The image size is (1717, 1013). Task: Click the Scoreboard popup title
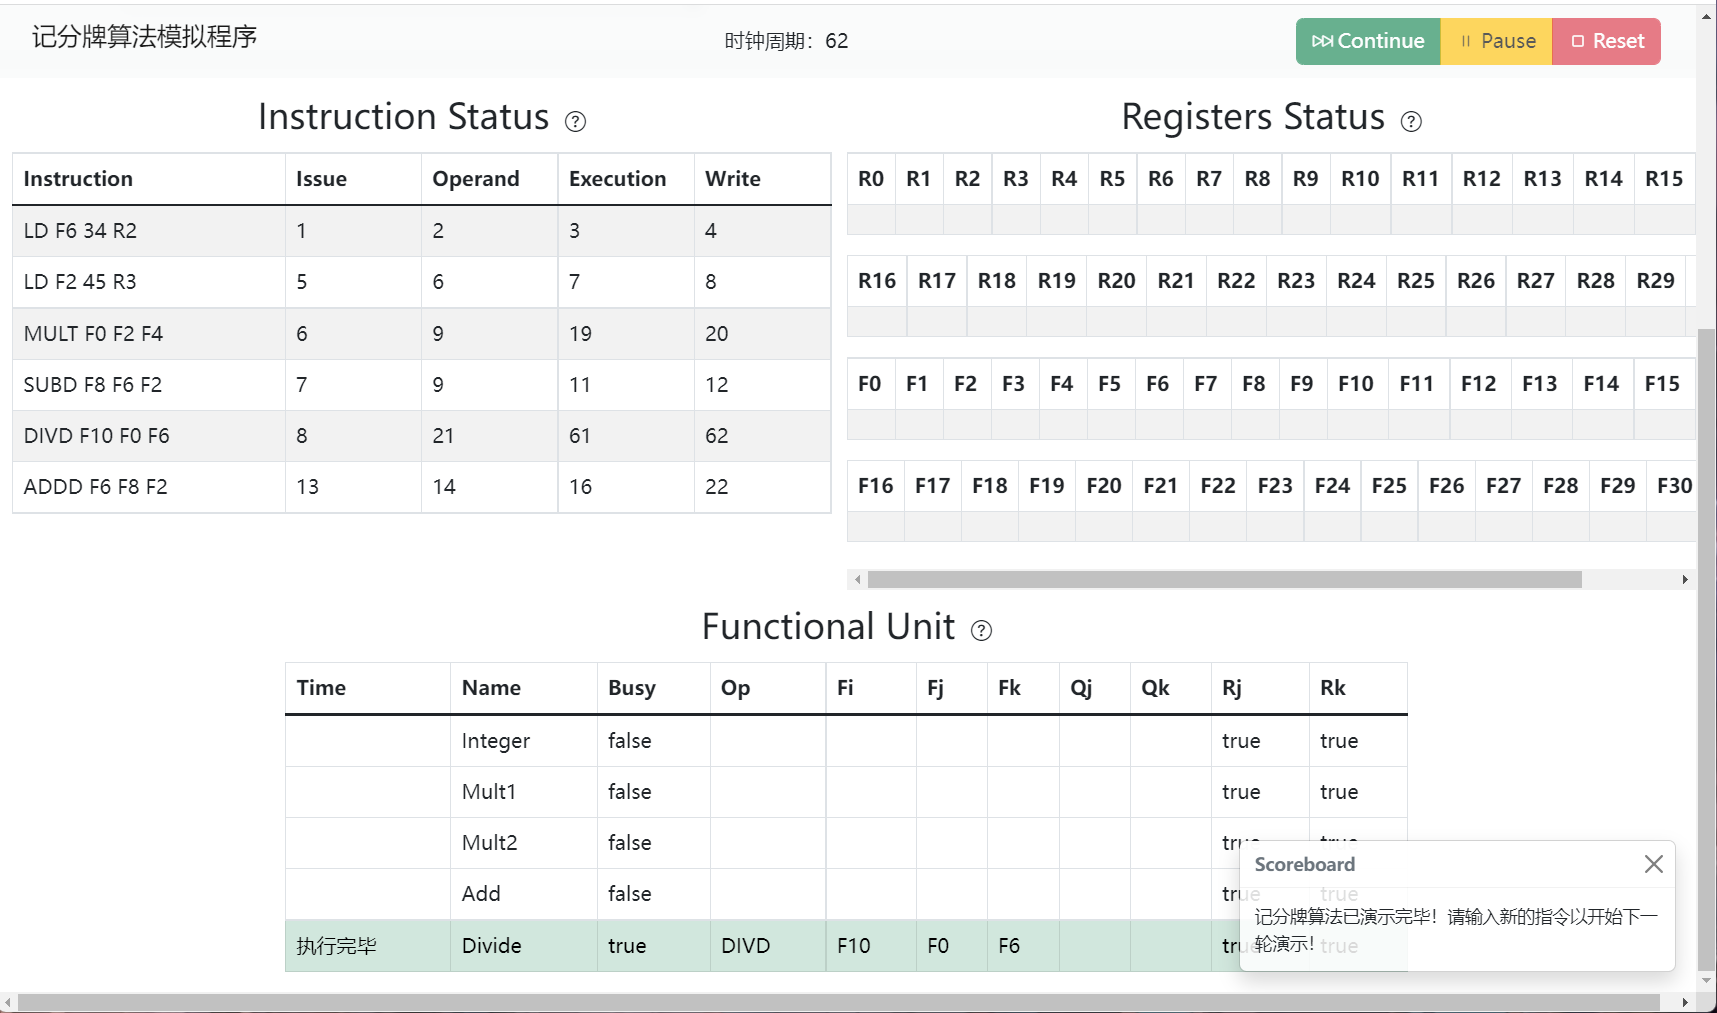(1305, 864)
